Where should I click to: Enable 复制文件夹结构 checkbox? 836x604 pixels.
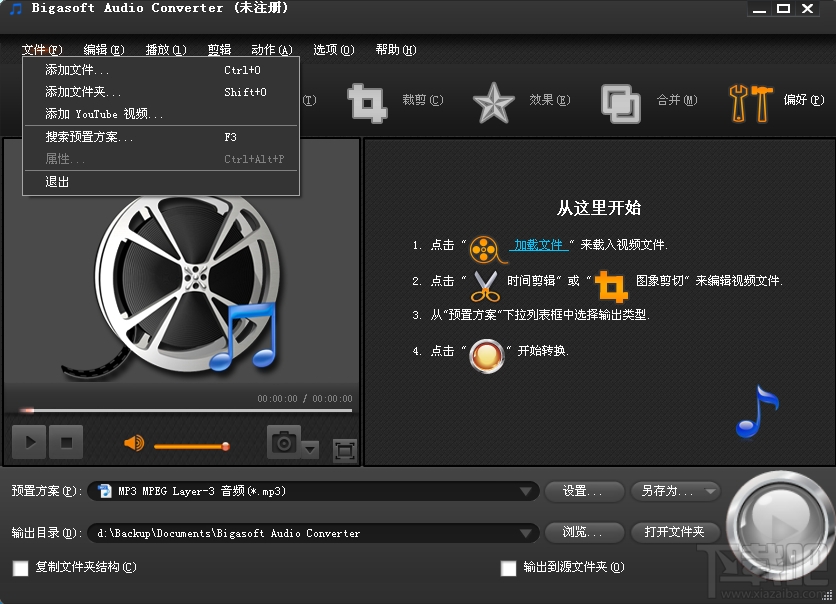23,567
